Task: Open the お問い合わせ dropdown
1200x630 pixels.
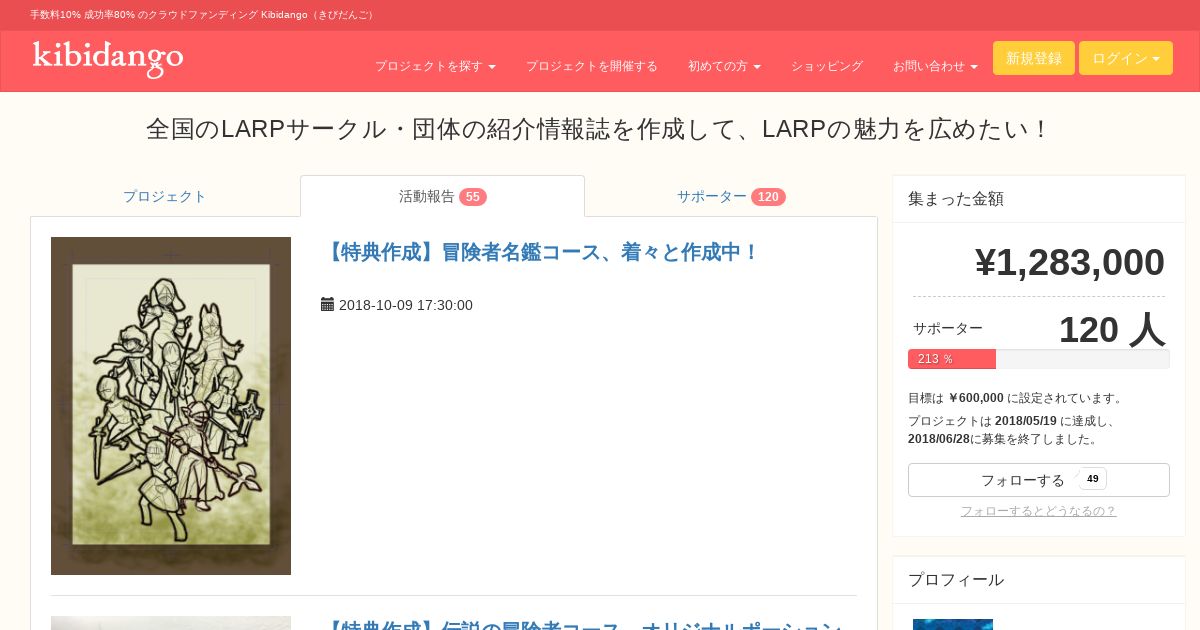Action: (x=935, y=66)
